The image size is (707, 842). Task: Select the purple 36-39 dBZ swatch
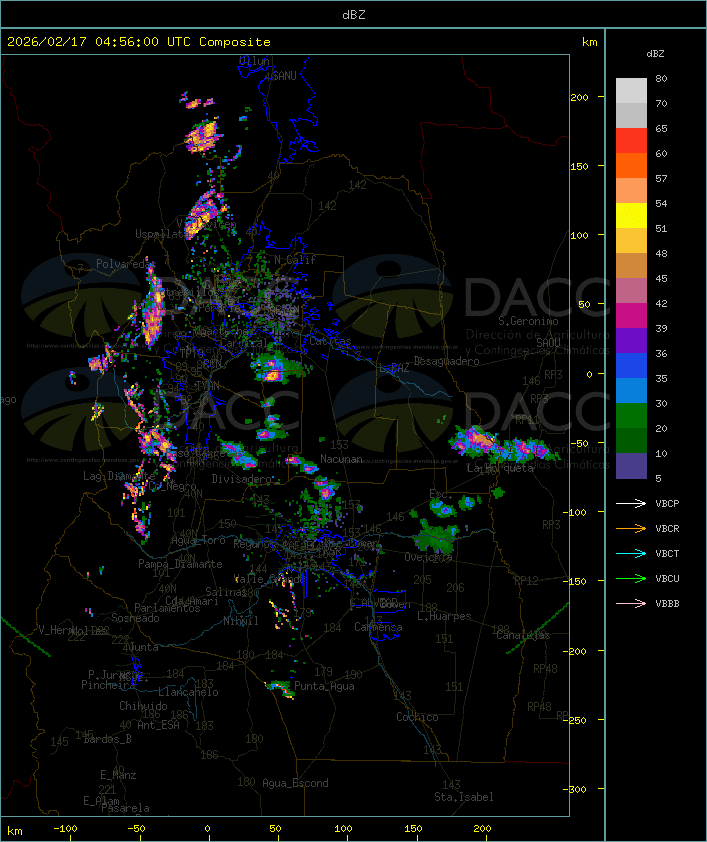pyautogui.click(x=631, y=340)
